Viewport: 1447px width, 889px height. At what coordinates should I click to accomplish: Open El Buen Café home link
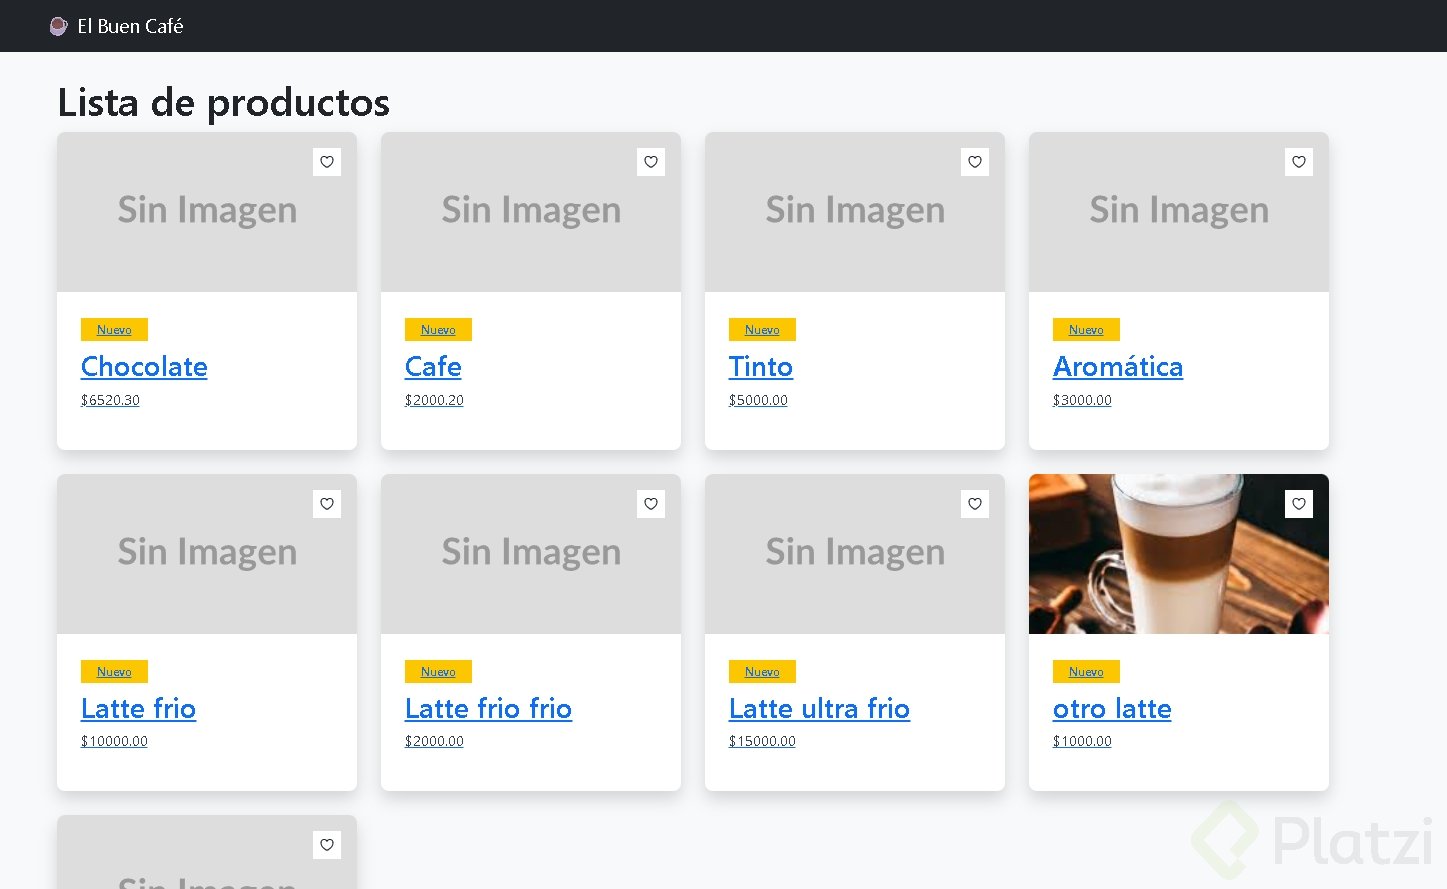(x=130, y=26)
